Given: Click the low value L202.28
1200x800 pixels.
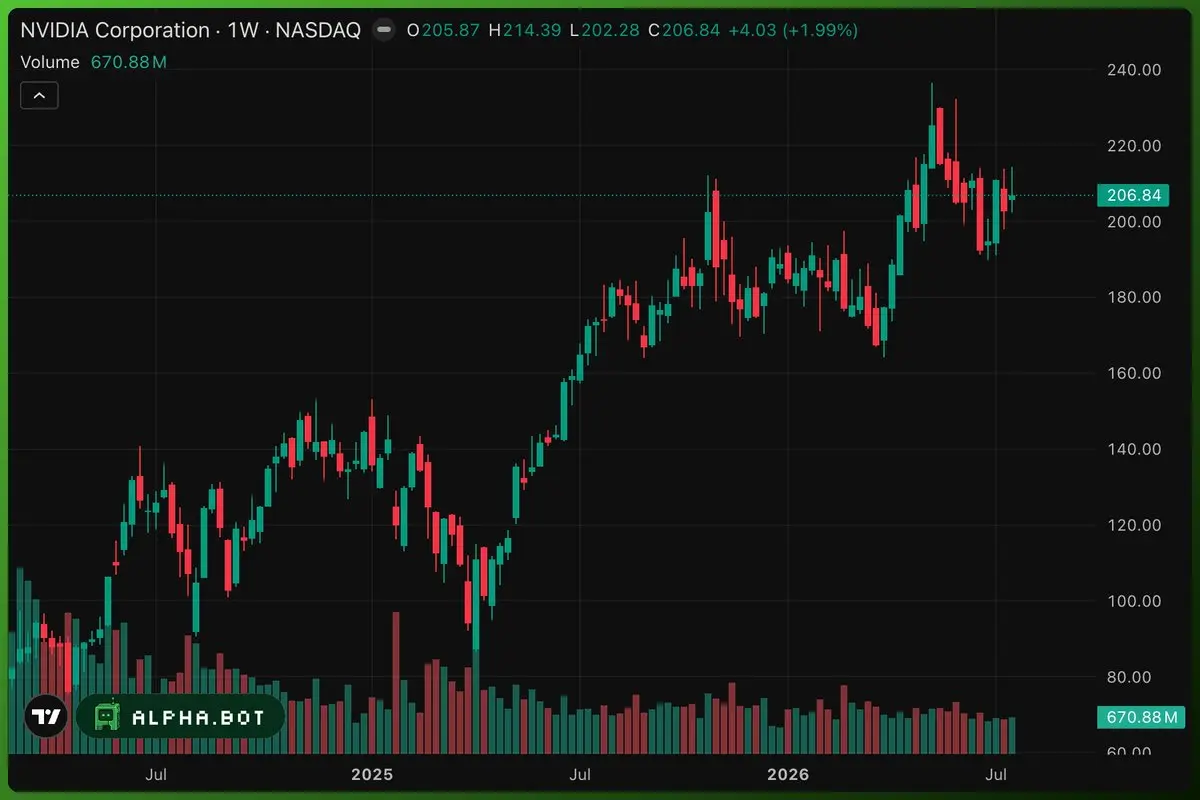Looking at the screenshot, I should [x=604, y=30].
